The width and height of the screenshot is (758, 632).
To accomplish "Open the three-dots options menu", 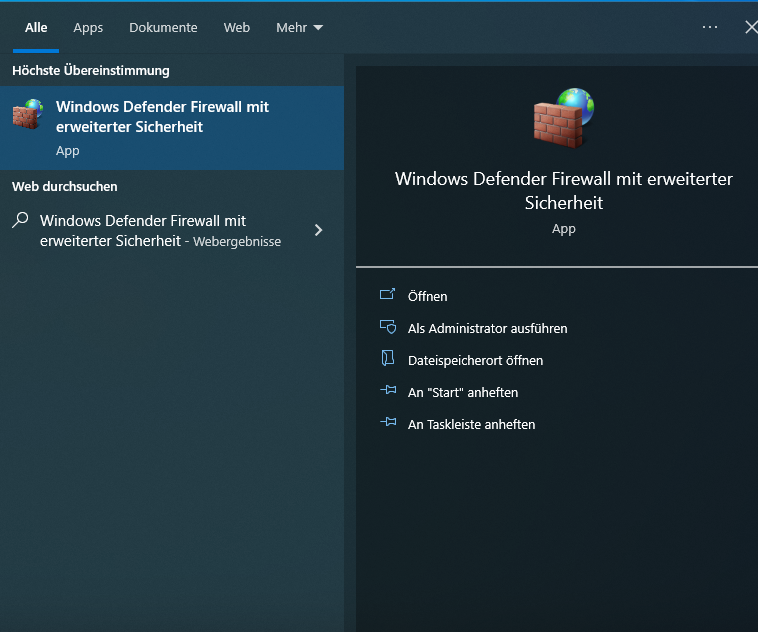I will (x=710, y=27).
